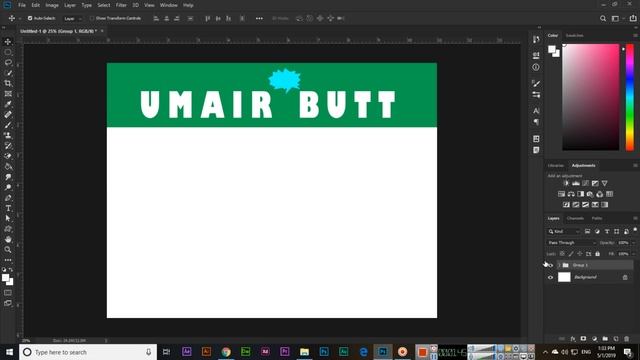This screenshot has width=640, height=360.
Task: Create a new group using the folder icon
Action: [x=605, y=339]
